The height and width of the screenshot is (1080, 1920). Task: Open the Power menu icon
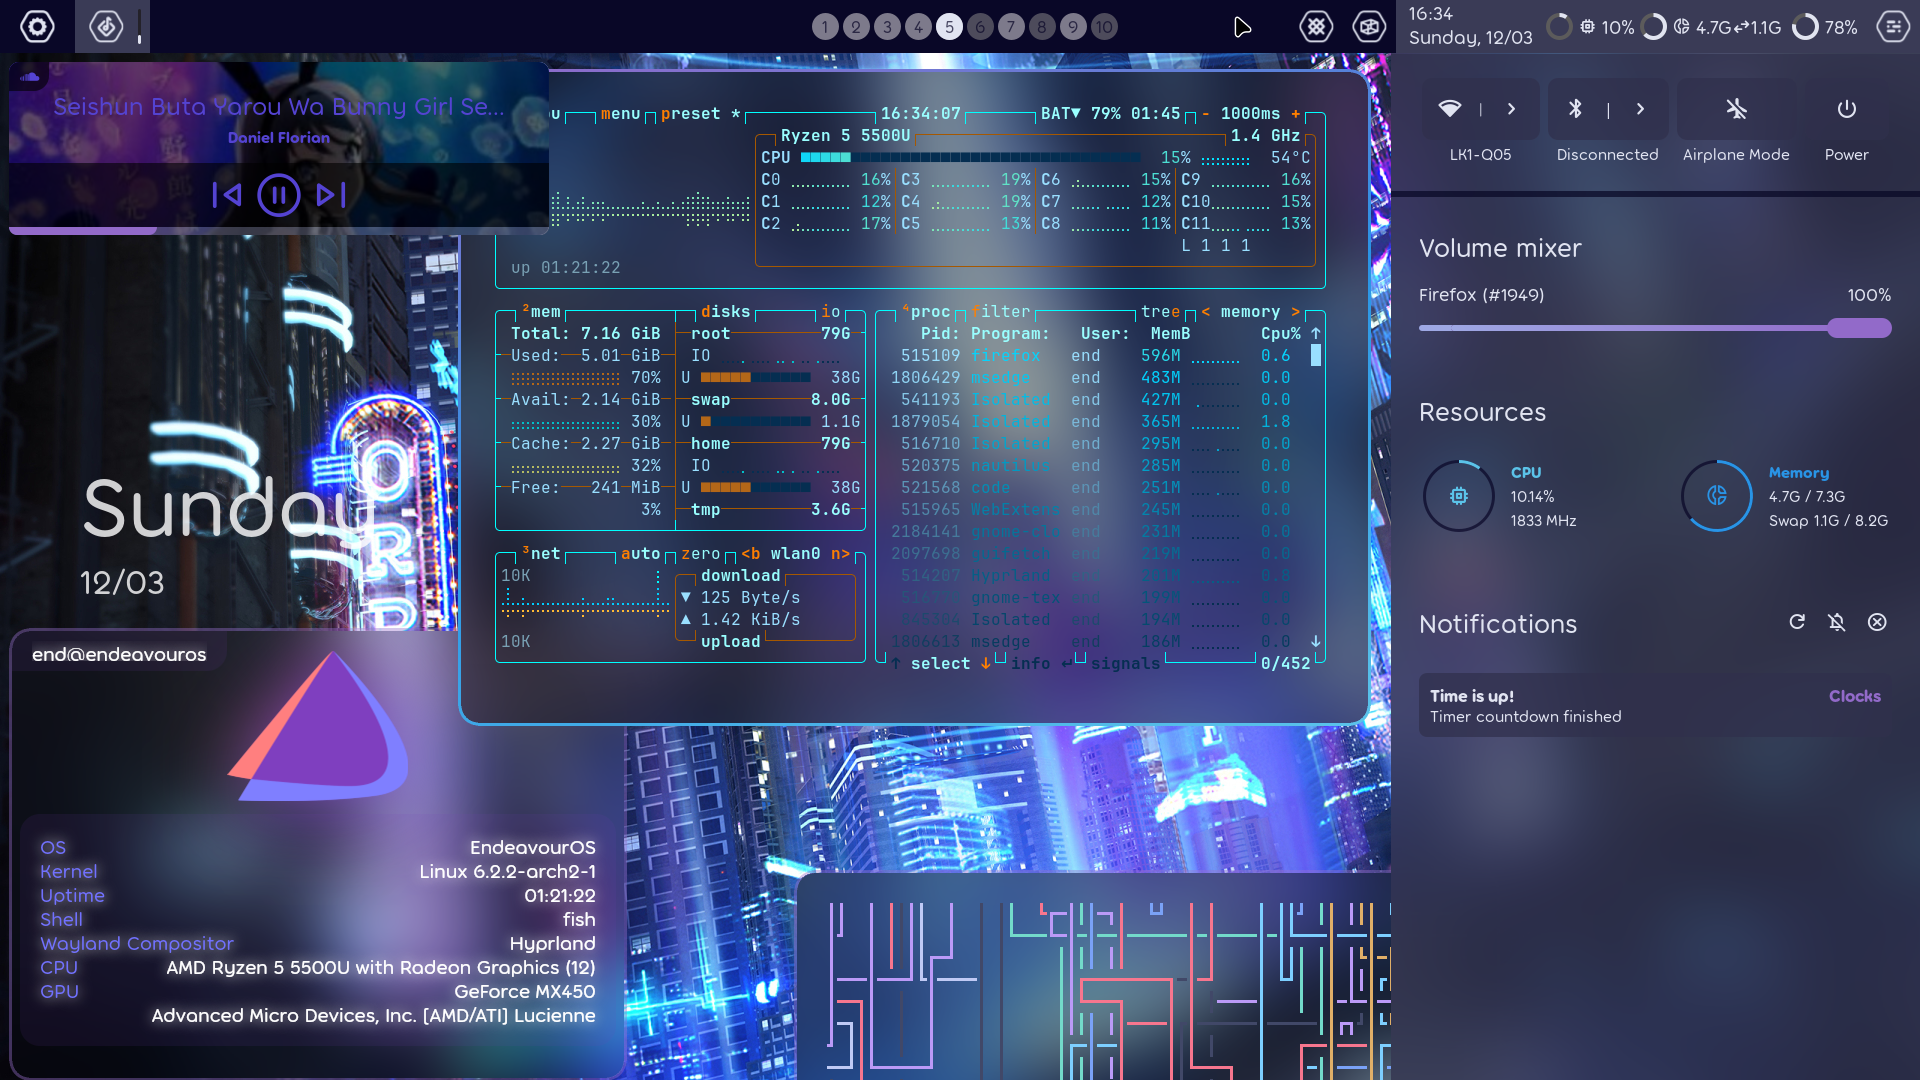[1846, 109]
